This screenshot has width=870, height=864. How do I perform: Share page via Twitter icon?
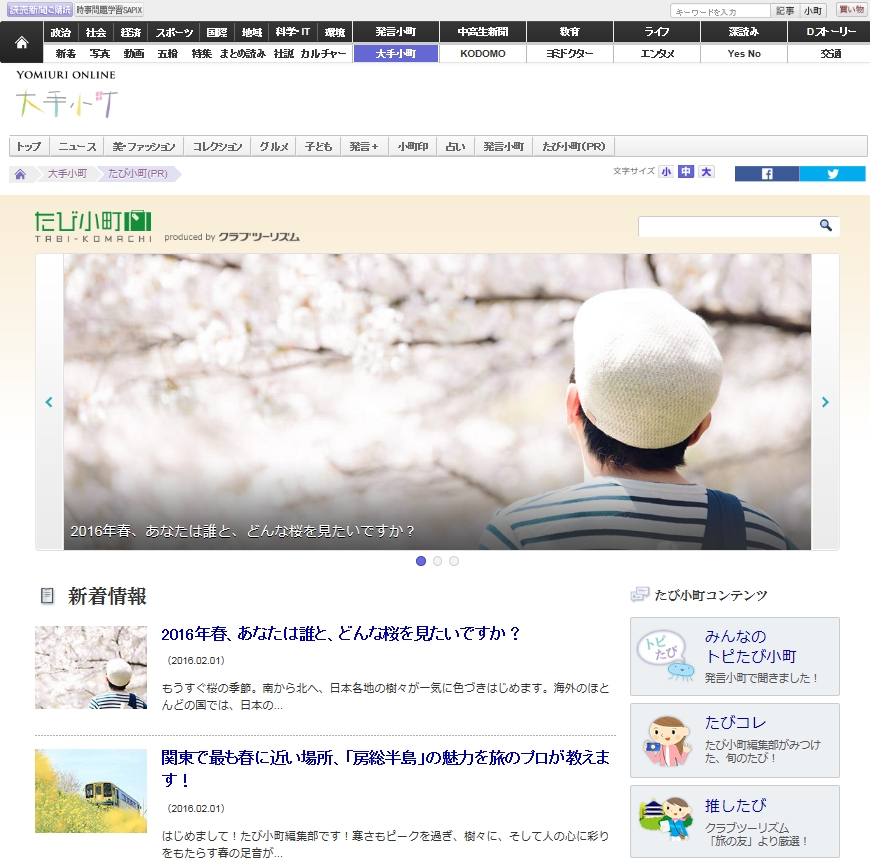point(832,173)
